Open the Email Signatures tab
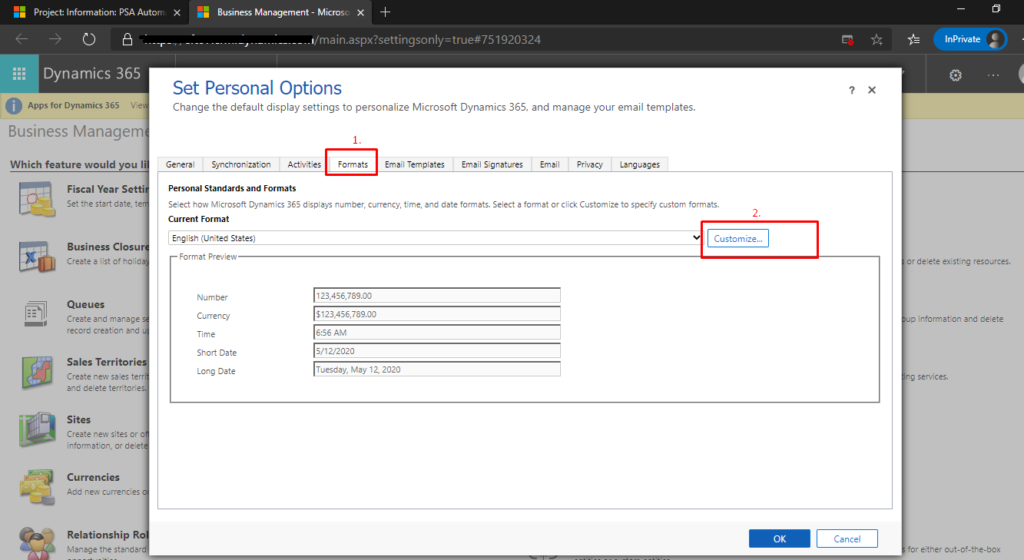Viewport: 1024px width, 560px height. pyautogui.click(x=492, y=164)
